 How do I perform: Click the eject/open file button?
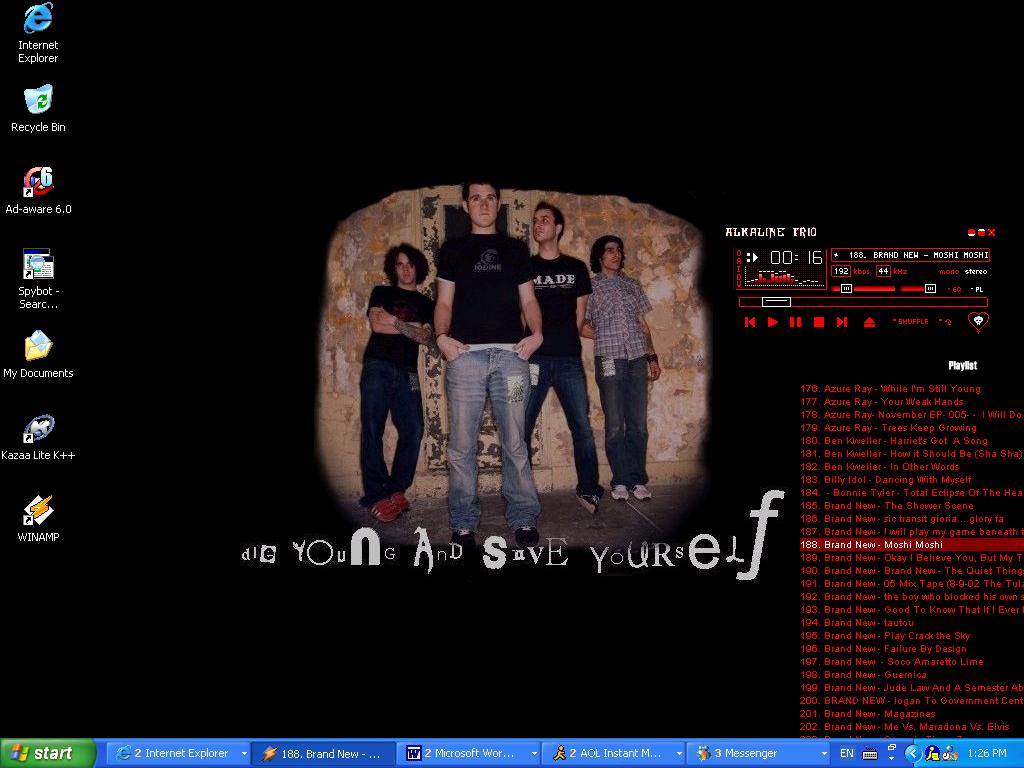[869, 322]
